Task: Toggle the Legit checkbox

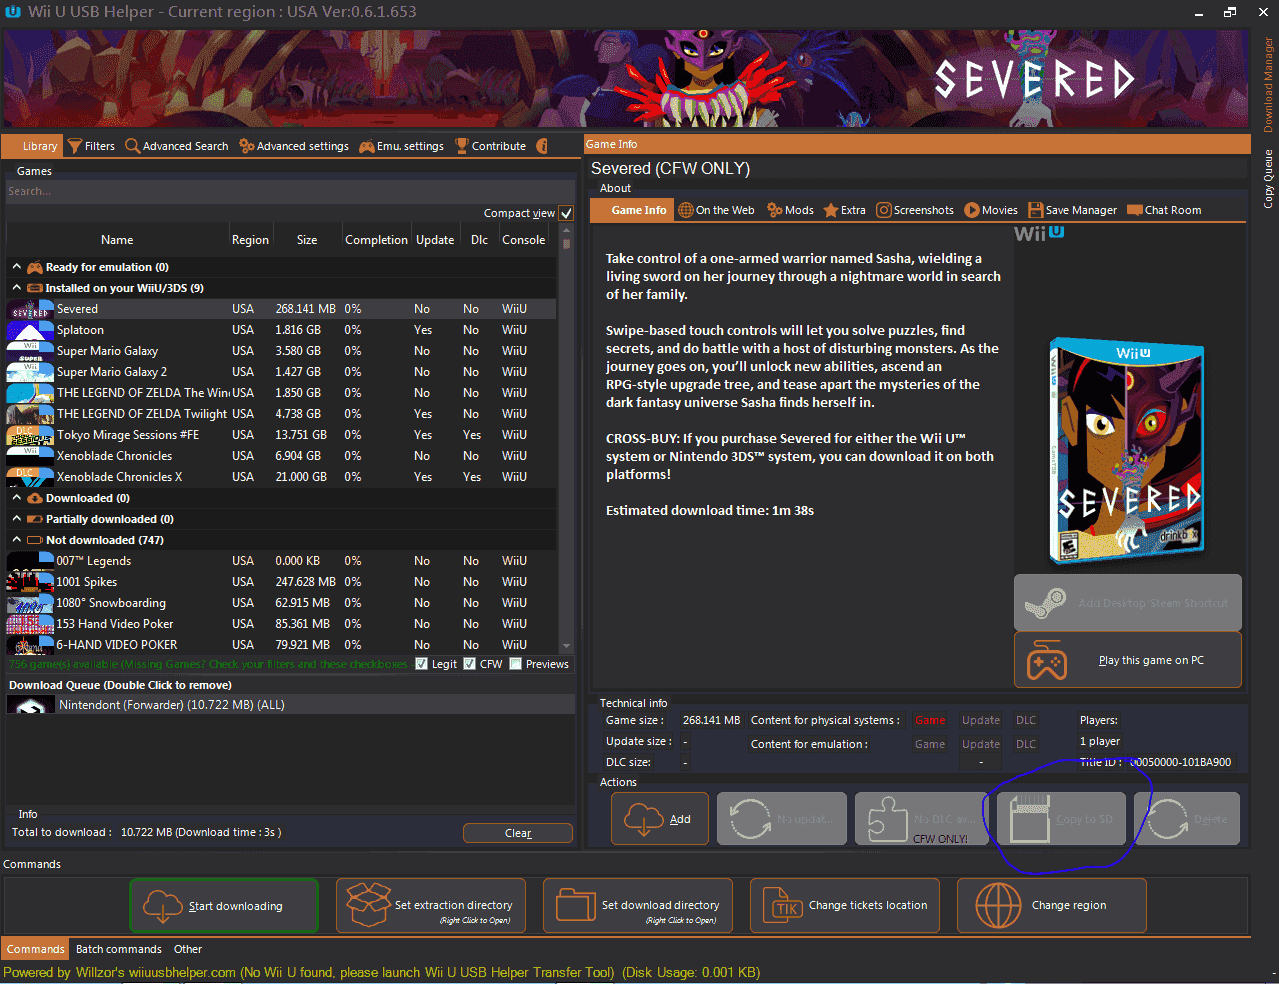Action: (421, 664)
